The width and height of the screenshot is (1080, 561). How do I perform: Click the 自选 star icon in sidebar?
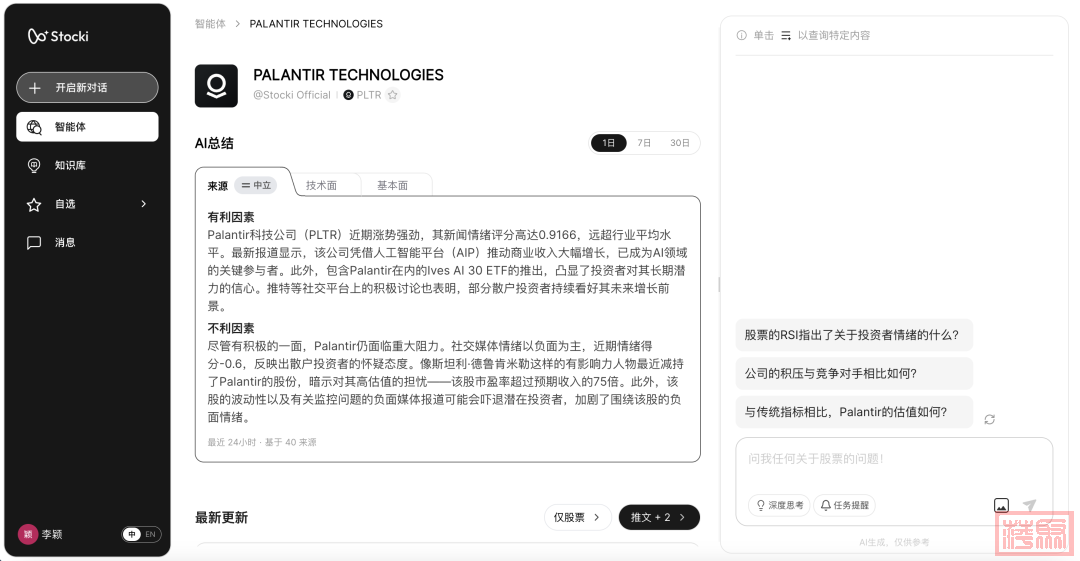point(34,205)
